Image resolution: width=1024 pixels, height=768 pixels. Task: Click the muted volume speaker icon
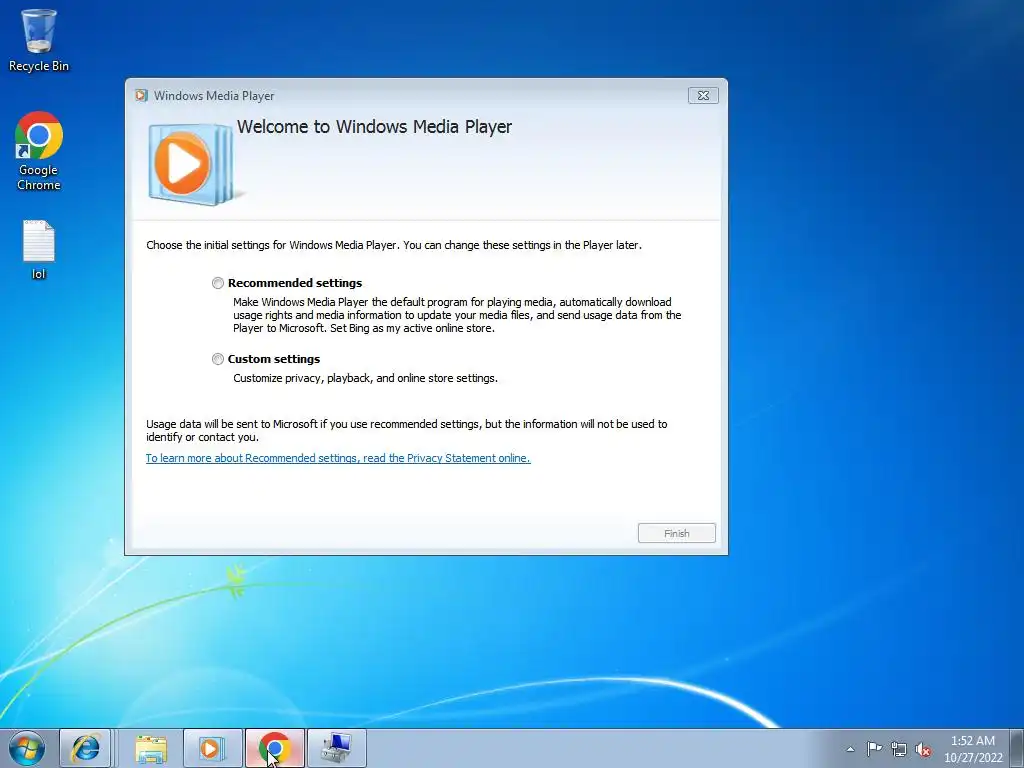[x=923, y=749]
